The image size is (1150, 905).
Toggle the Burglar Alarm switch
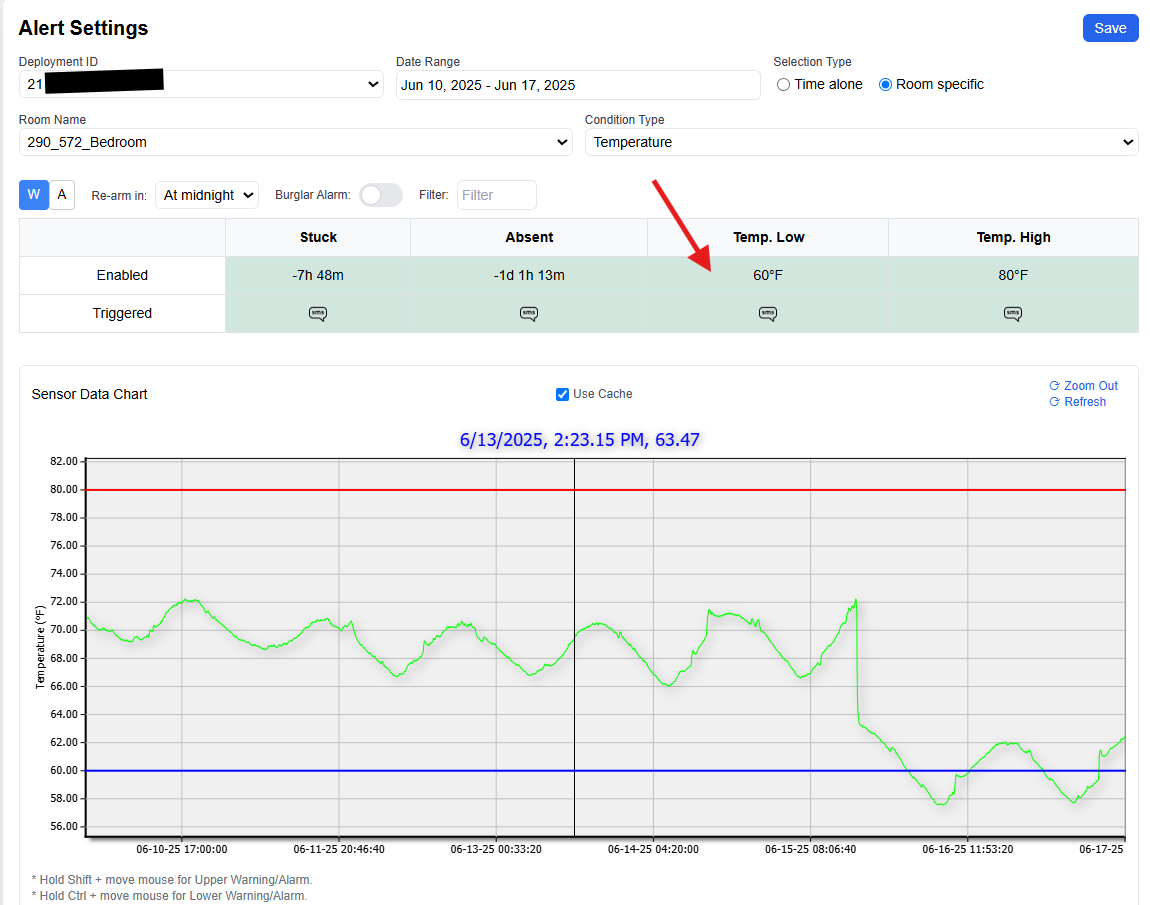pos(380,195)
